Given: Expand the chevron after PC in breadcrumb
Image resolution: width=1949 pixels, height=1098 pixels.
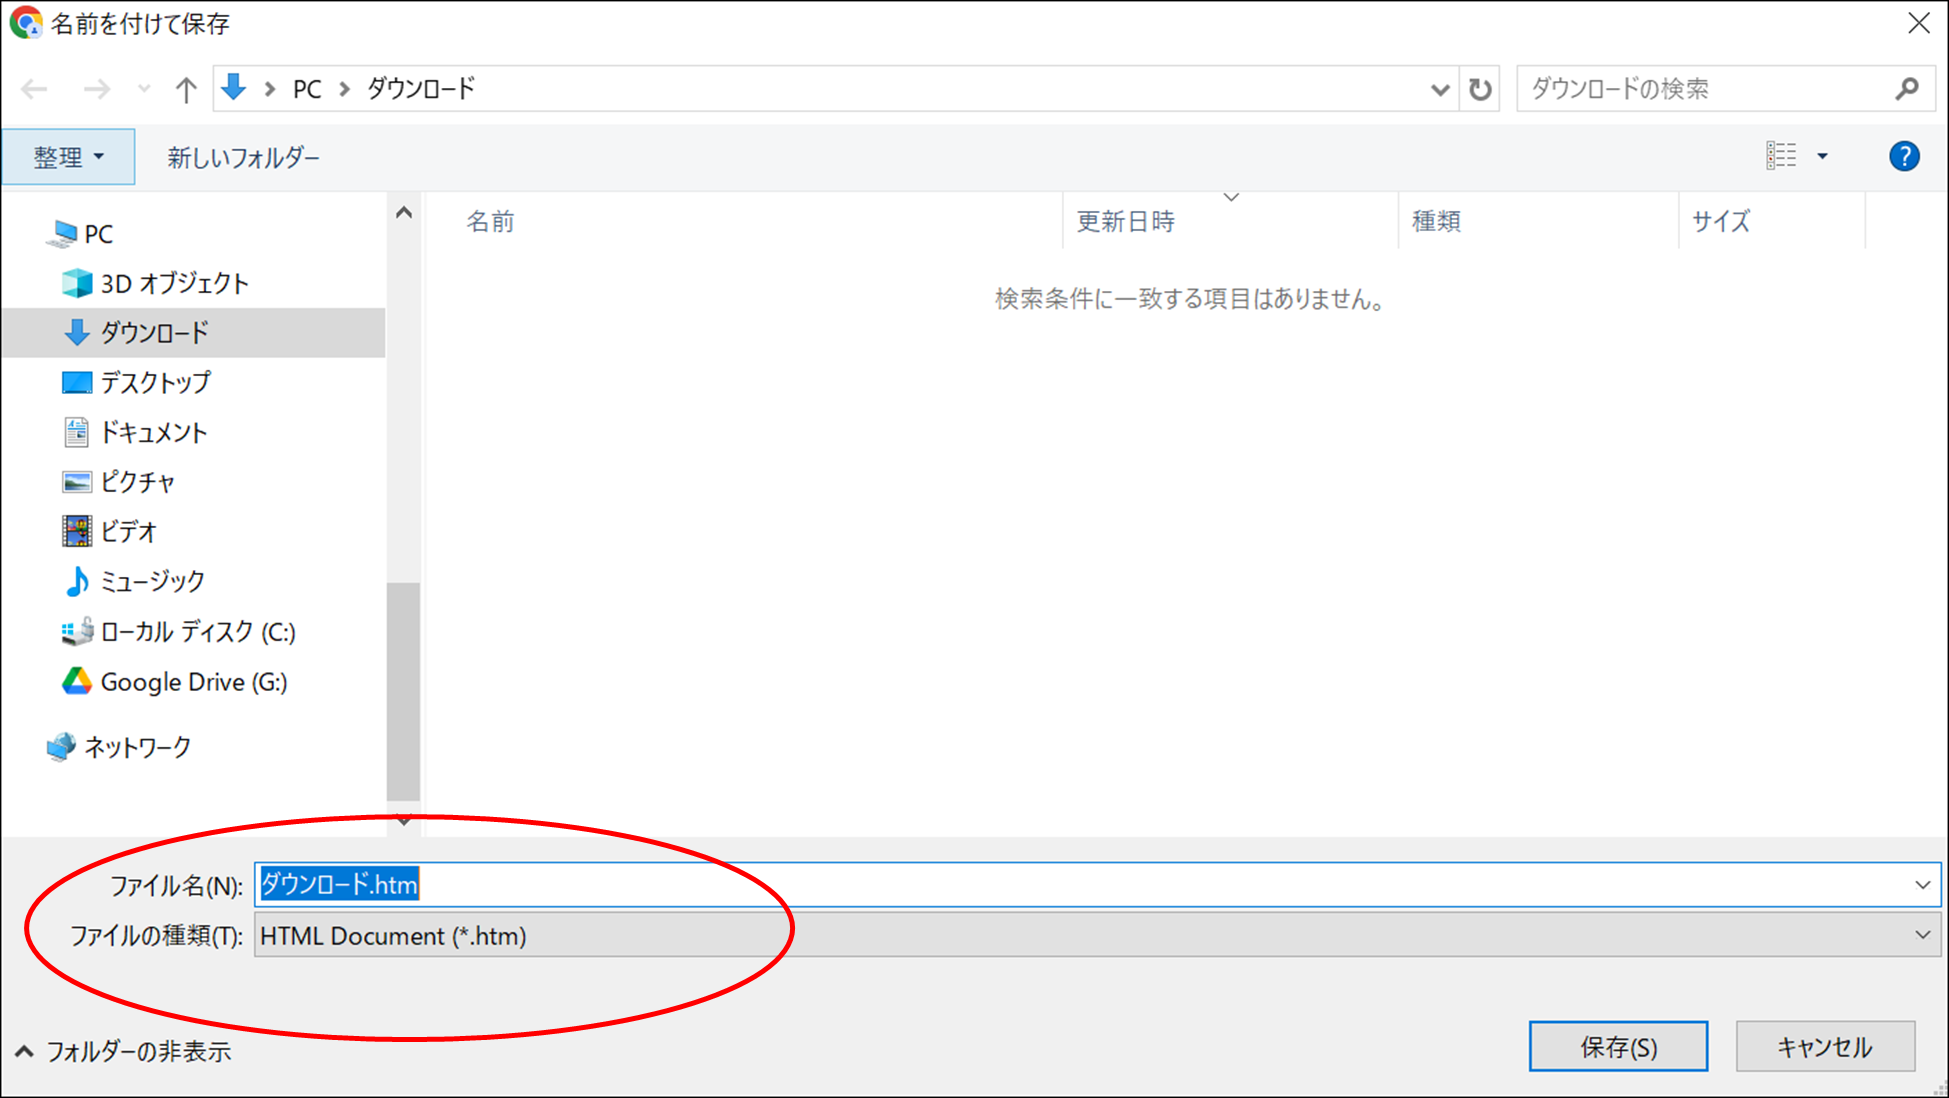Looking at the screenshot, I should 344,89.
